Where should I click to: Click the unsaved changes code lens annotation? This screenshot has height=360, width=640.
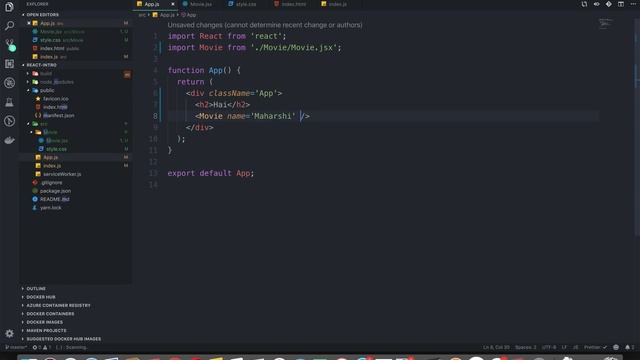265,25
